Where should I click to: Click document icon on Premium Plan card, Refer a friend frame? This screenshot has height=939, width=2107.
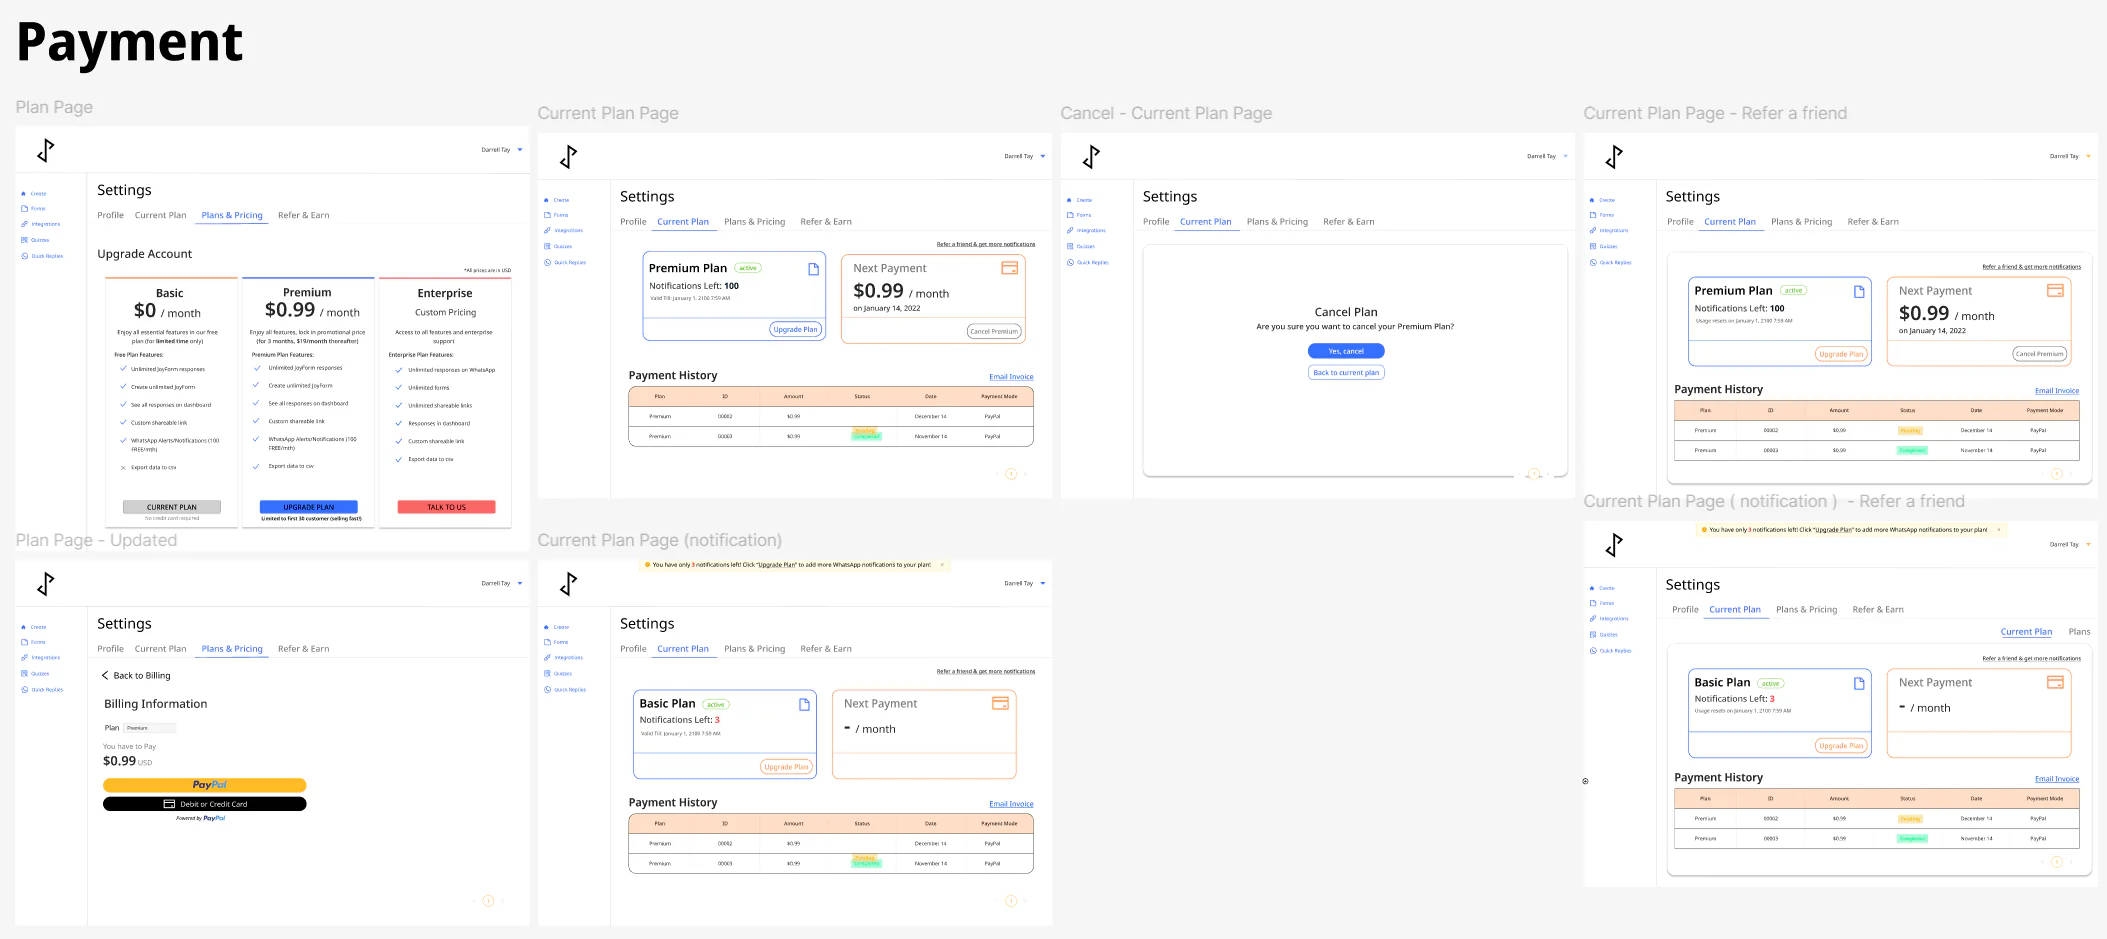coord(1859,292)
